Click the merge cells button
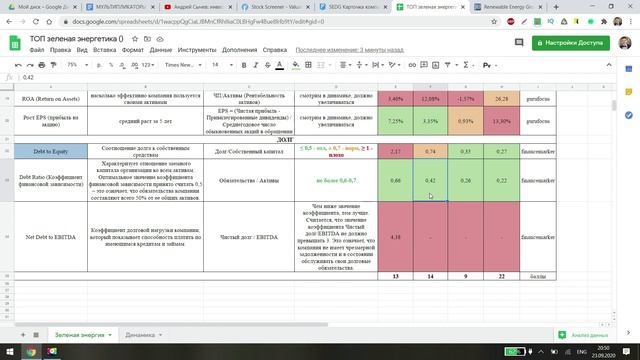This screenshot has height=360, width=640. [x=321, y=65]
